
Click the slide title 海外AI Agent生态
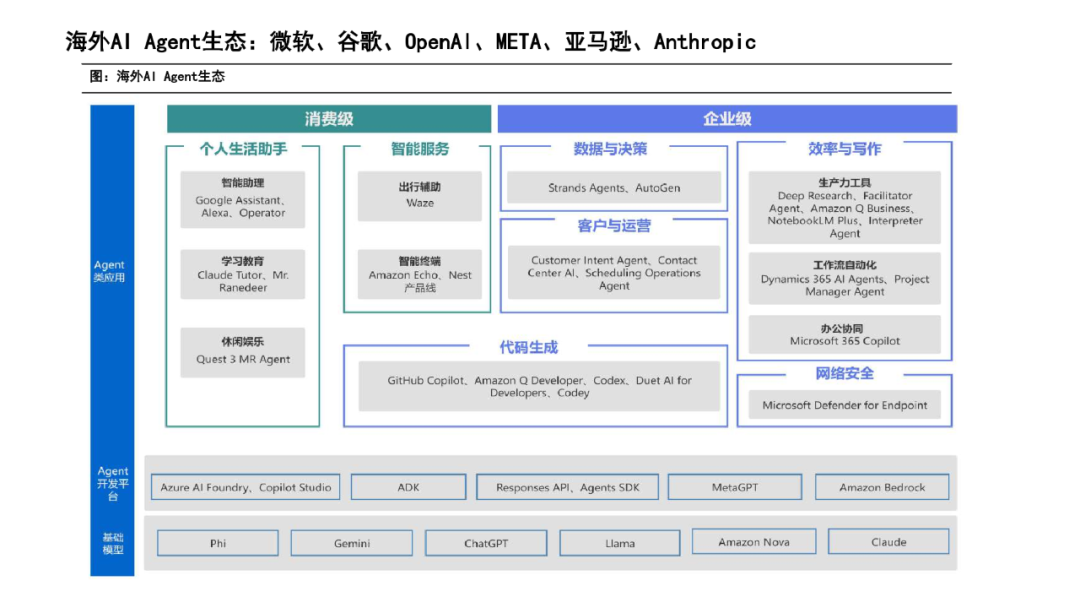coord(410,42)
